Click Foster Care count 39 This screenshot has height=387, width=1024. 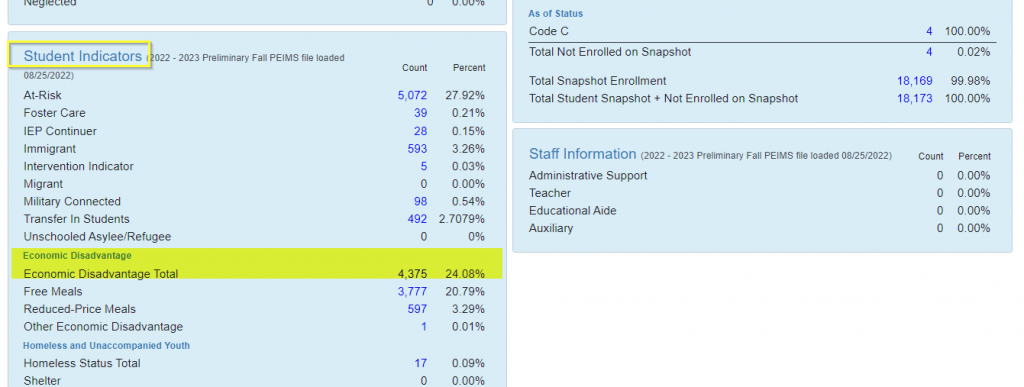[421, 113]
